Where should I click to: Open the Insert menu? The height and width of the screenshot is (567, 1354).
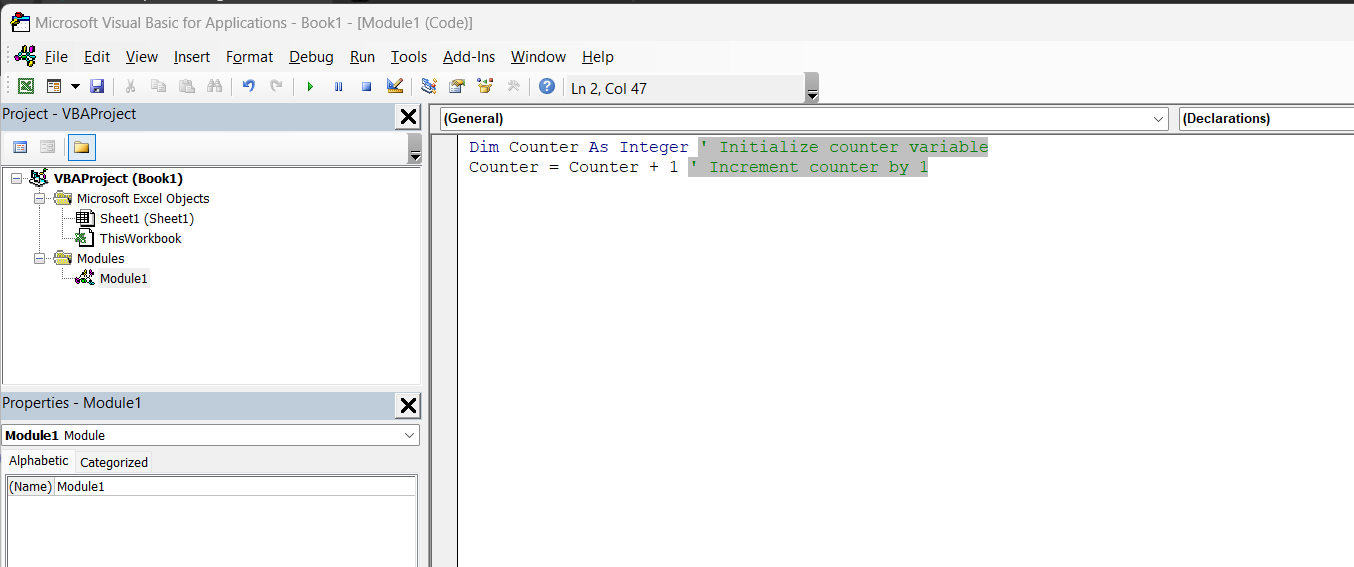click(x=192, y=57)
